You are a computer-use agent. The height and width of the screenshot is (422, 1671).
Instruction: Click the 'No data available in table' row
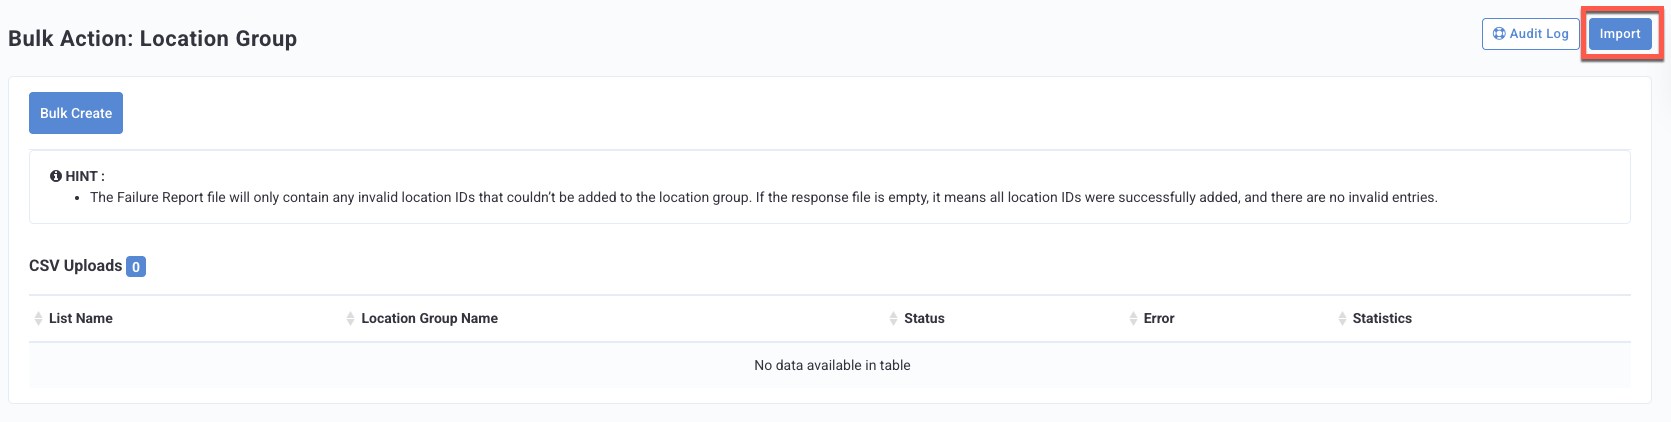pos(830,365)
